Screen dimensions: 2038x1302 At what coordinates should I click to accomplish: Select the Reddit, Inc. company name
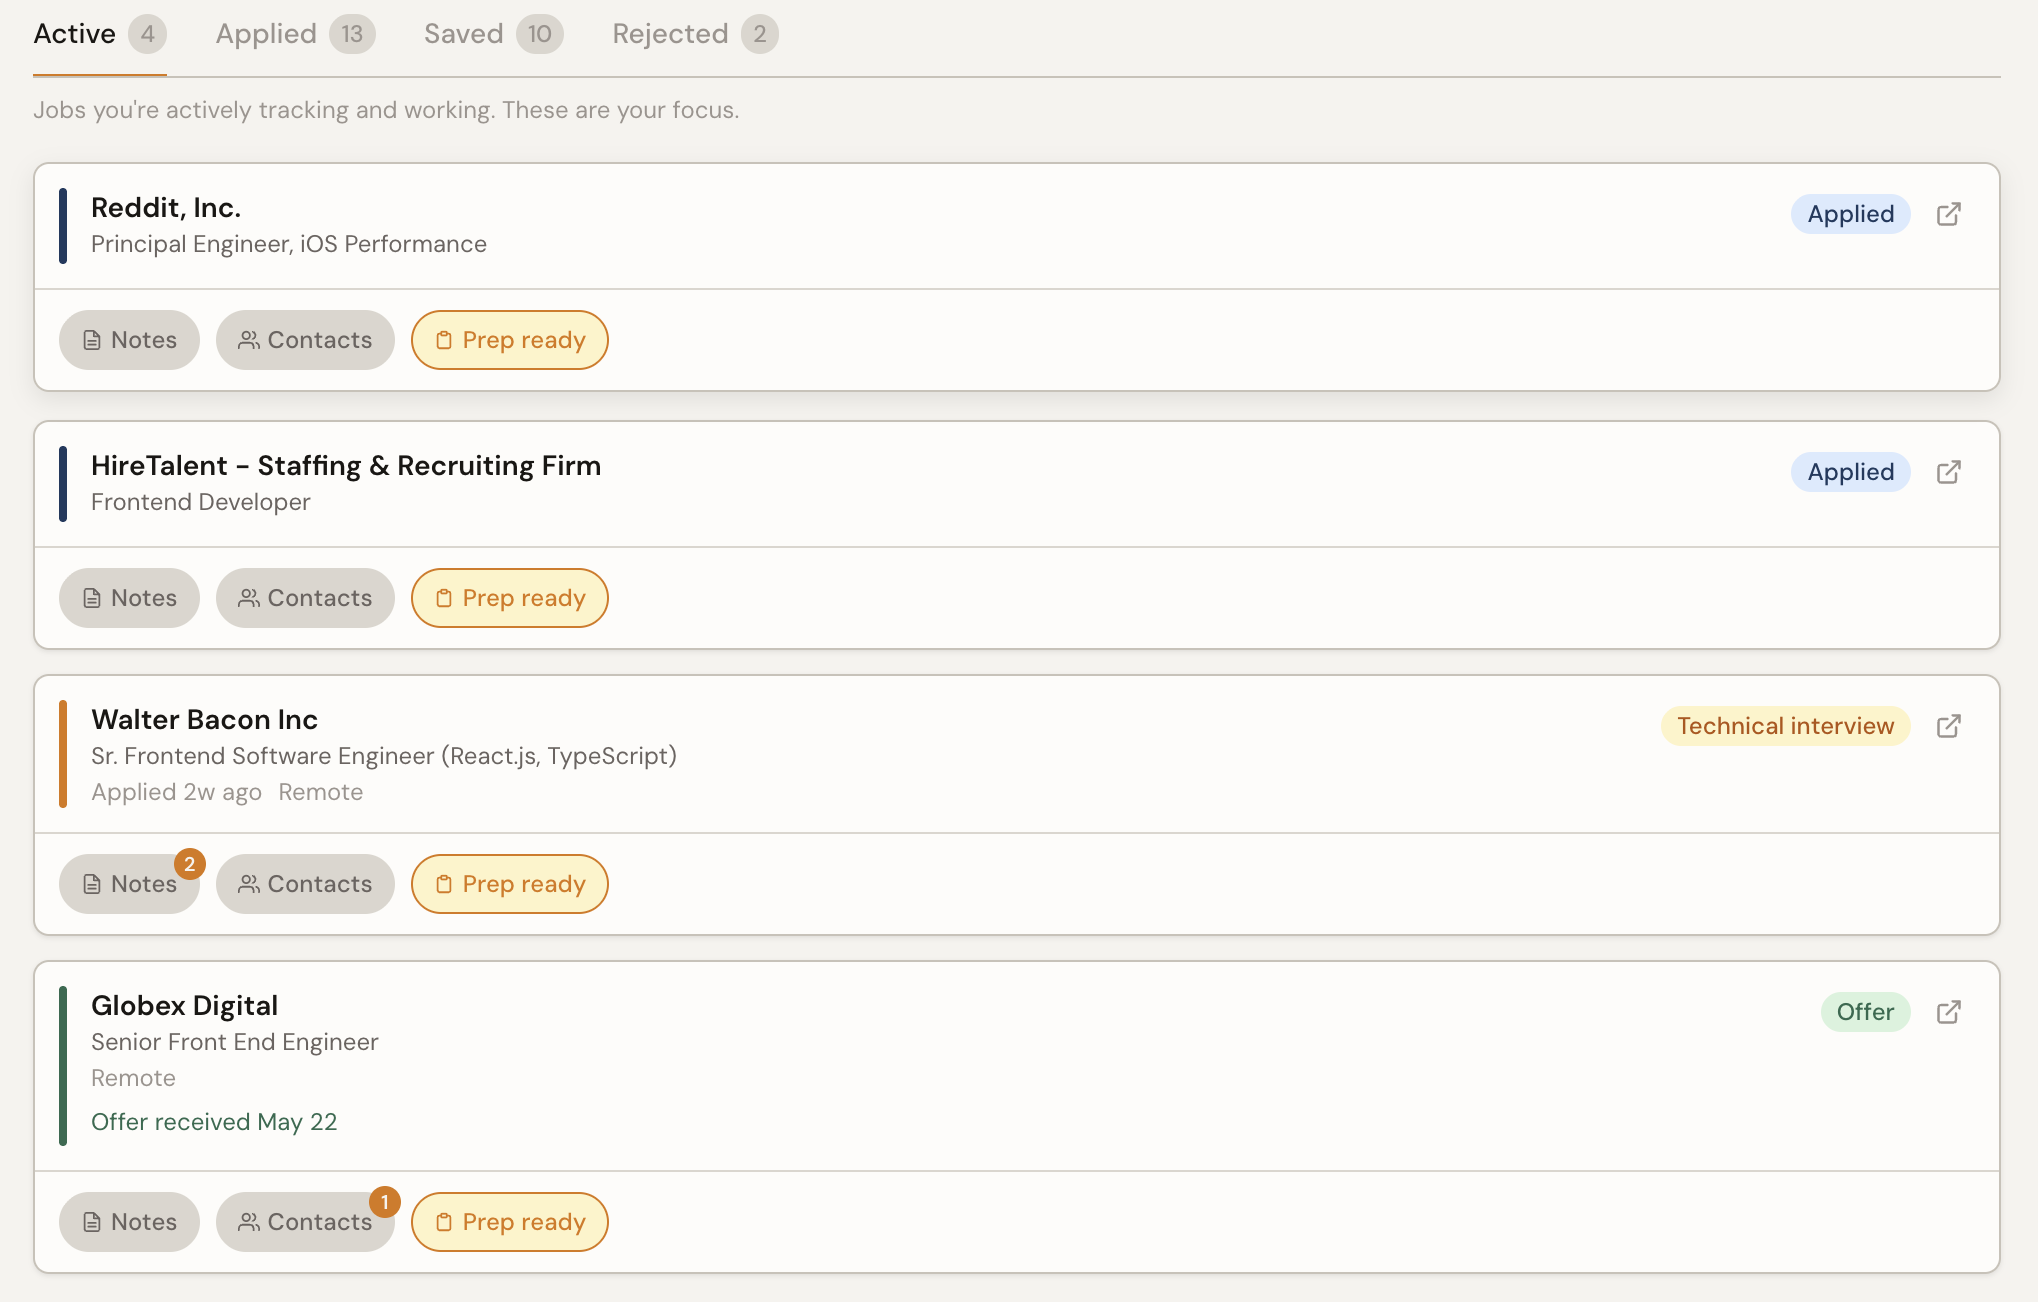tap(166, 208)
